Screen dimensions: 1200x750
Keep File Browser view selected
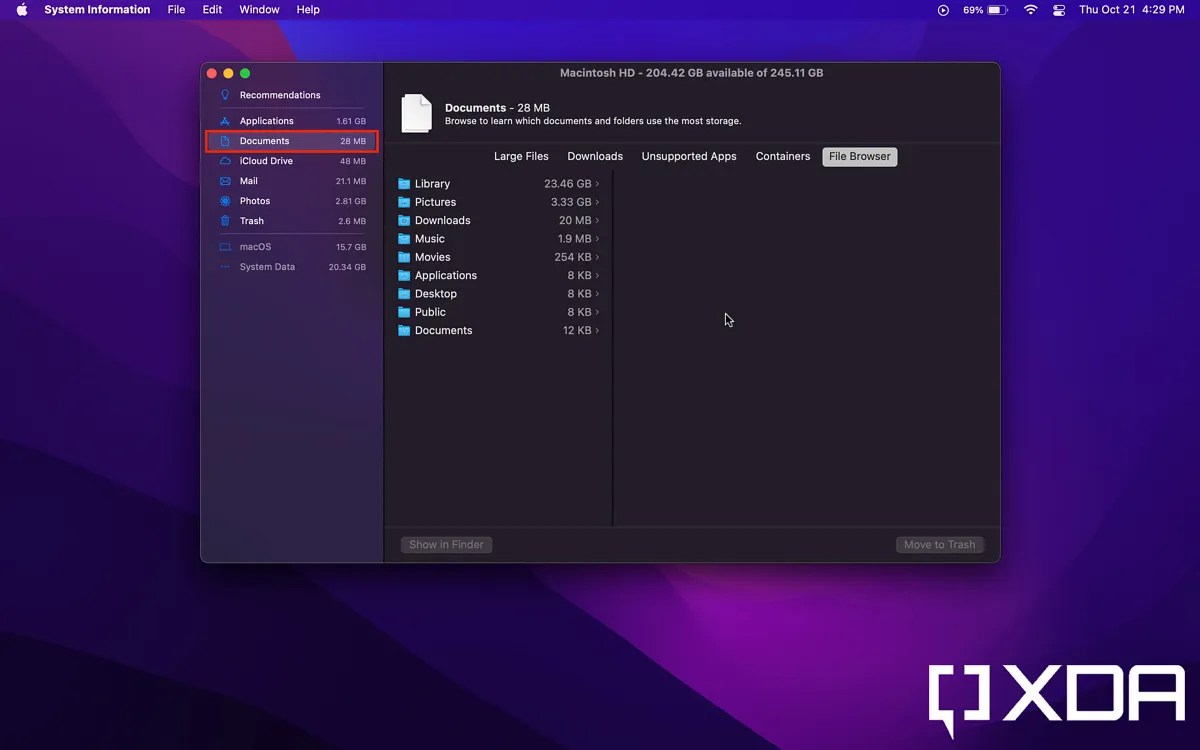tap(859, 156)
